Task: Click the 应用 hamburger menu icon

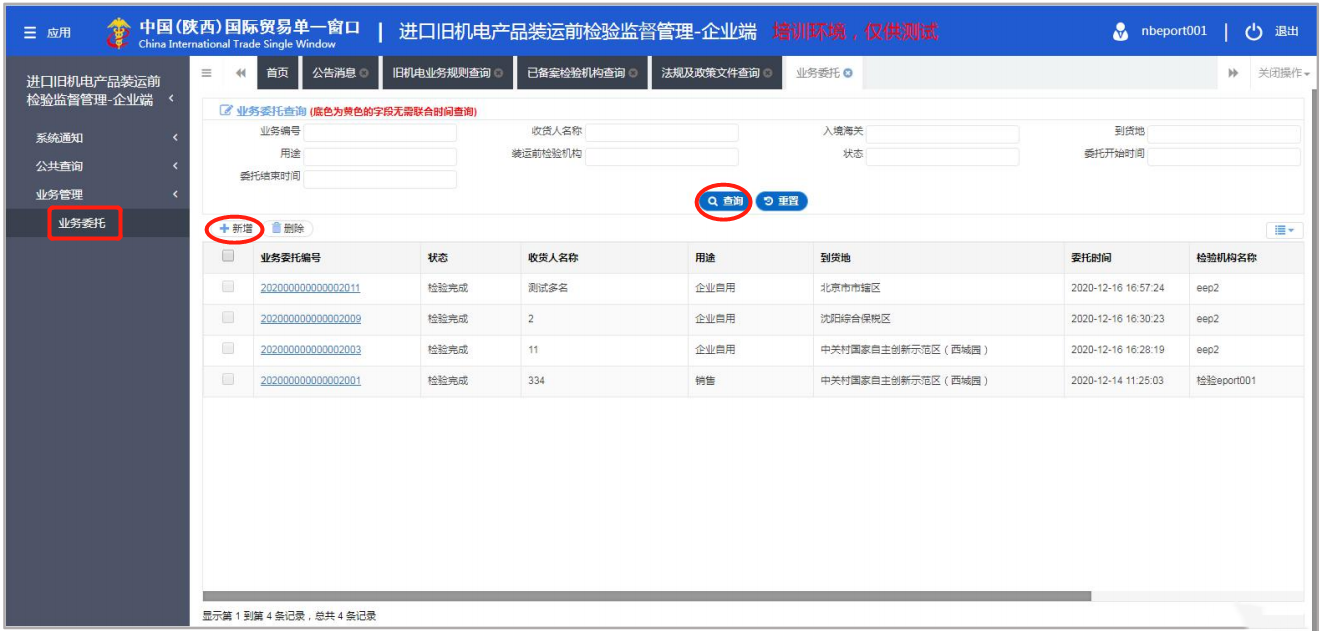Action: (30, 33)
